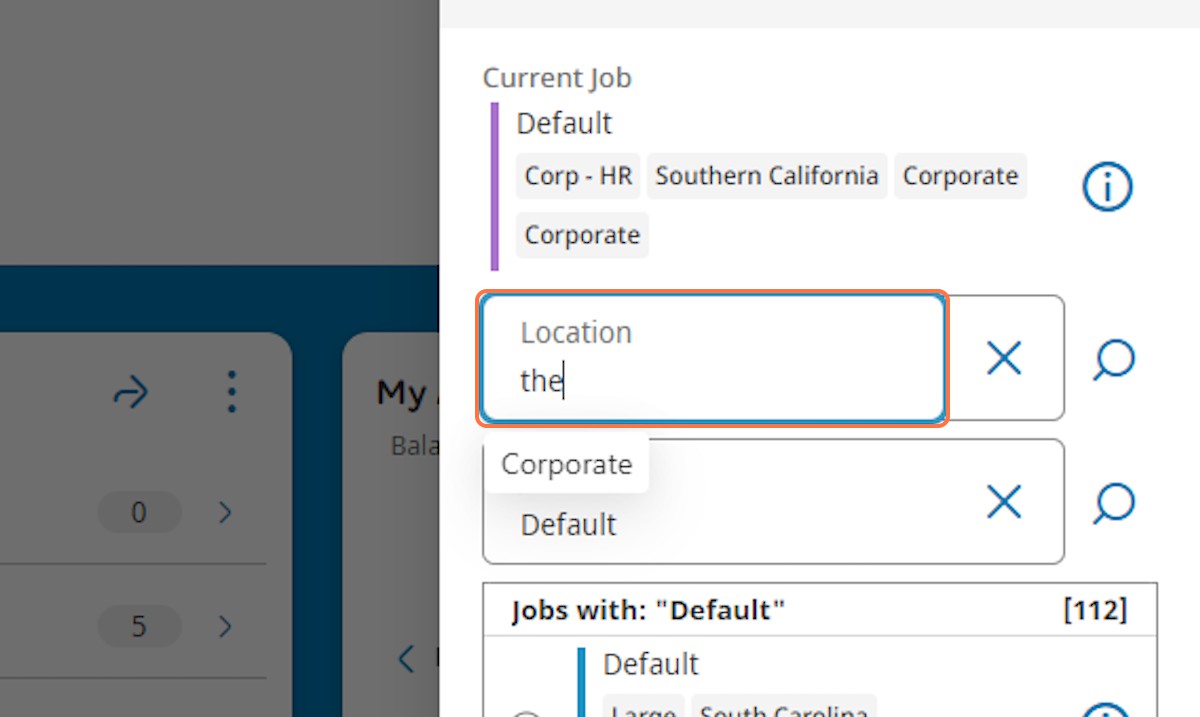Expand the row with count 5
1200x717 pixels.
tap(225, 627)
